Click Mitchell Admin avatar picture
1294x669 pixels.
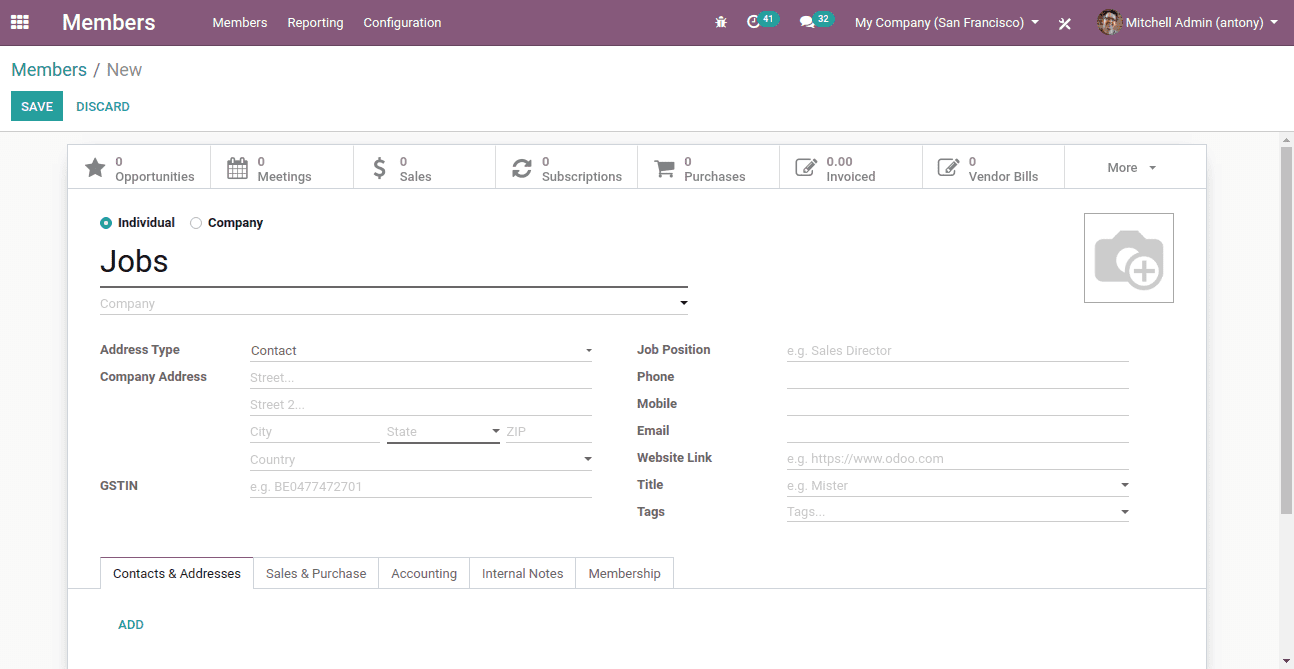[x=1108, y=22]
